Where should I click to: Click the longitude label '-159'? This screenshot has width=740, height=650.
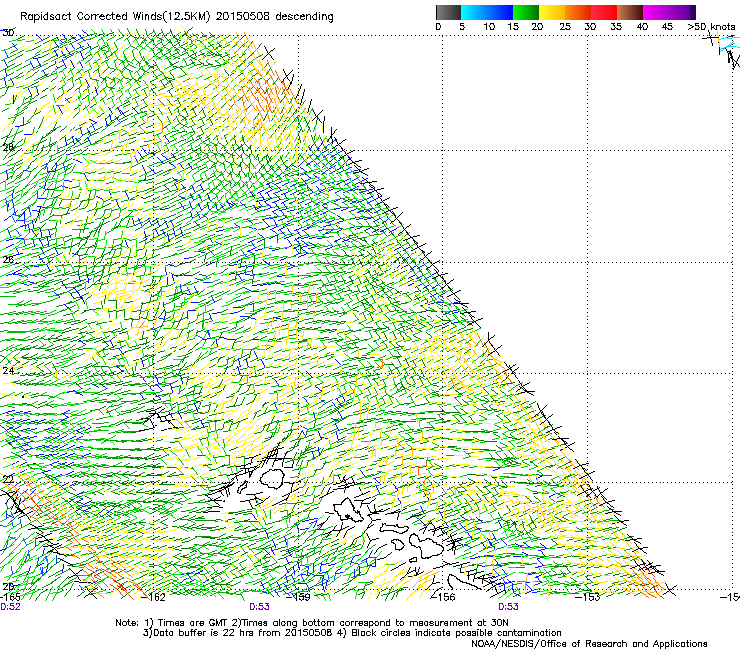[x=299, y=597]
